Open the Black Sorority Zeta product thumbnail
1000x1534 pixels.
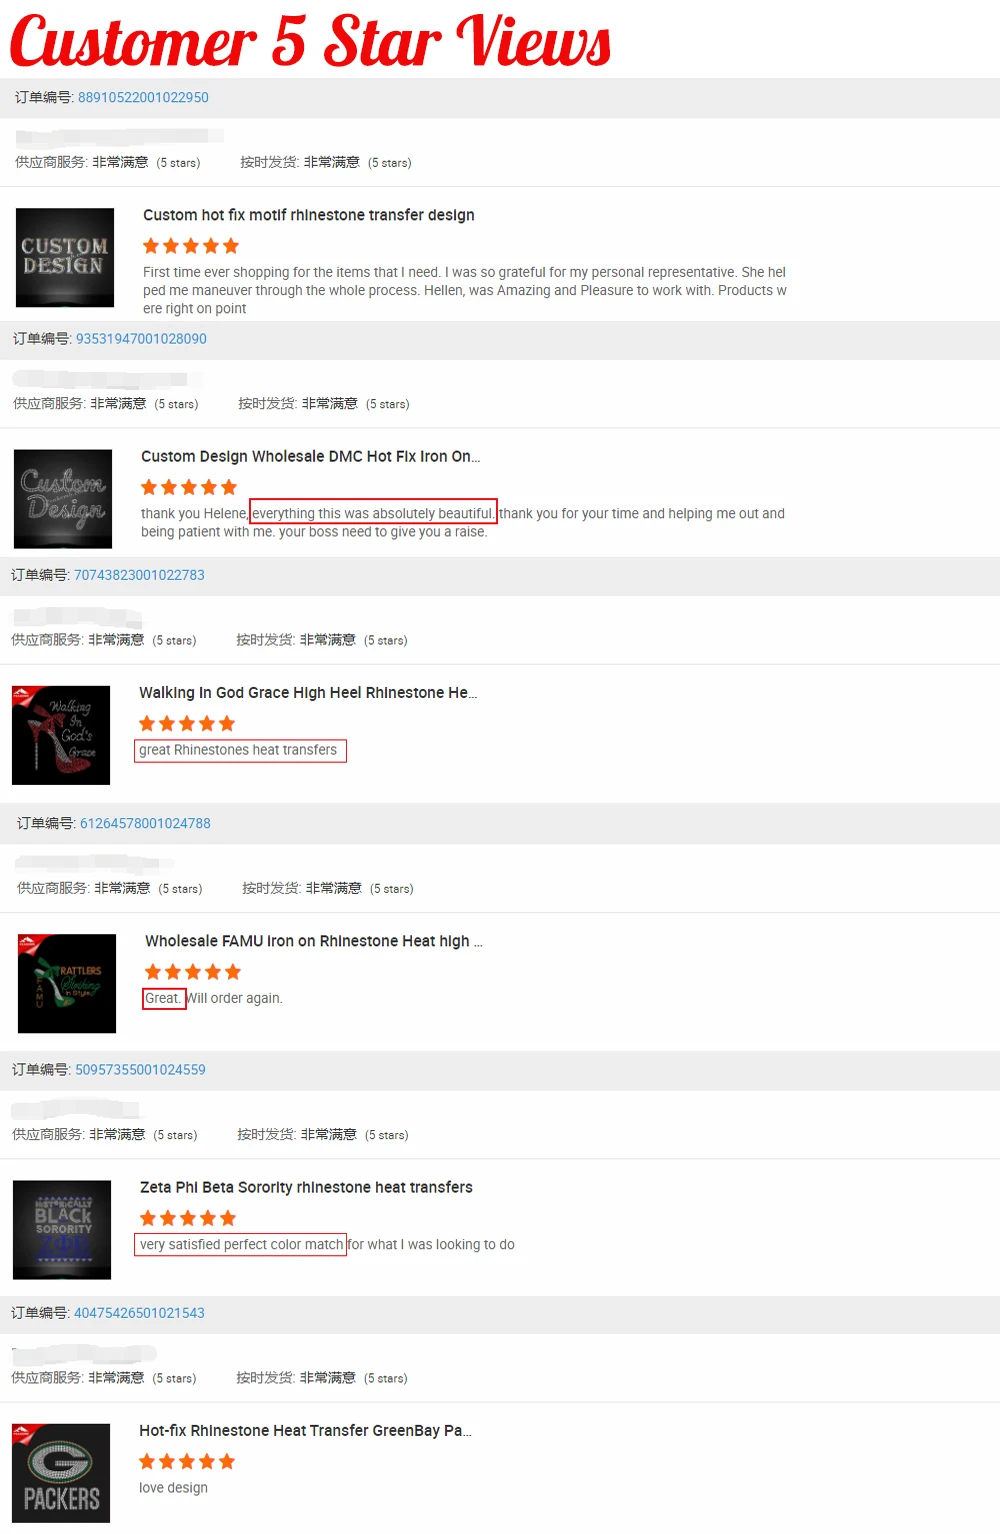[x=62, y=1230]
